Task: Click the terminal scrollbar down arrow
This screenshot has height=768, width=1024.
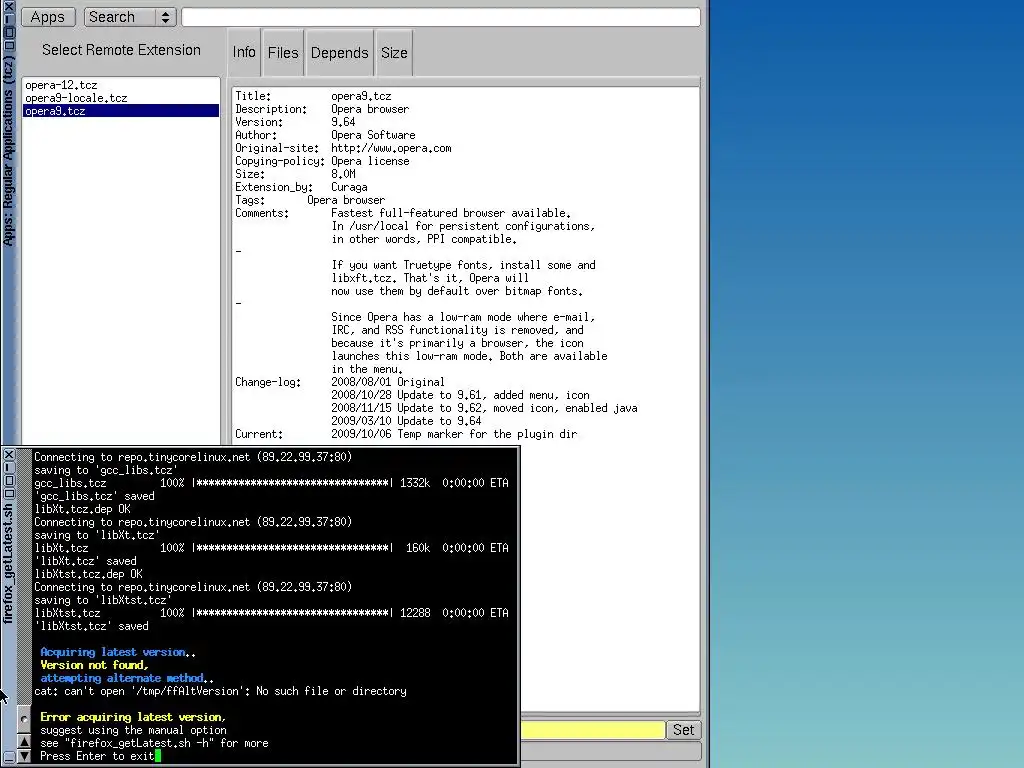Action: coord(24,756)
